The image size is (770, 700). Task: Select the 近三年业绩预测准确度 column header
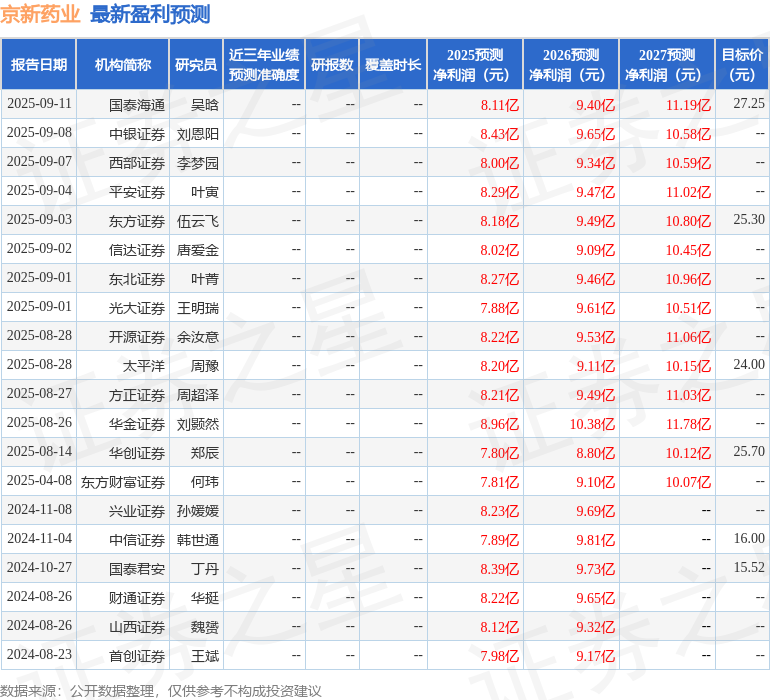click(x=264, y=64)
